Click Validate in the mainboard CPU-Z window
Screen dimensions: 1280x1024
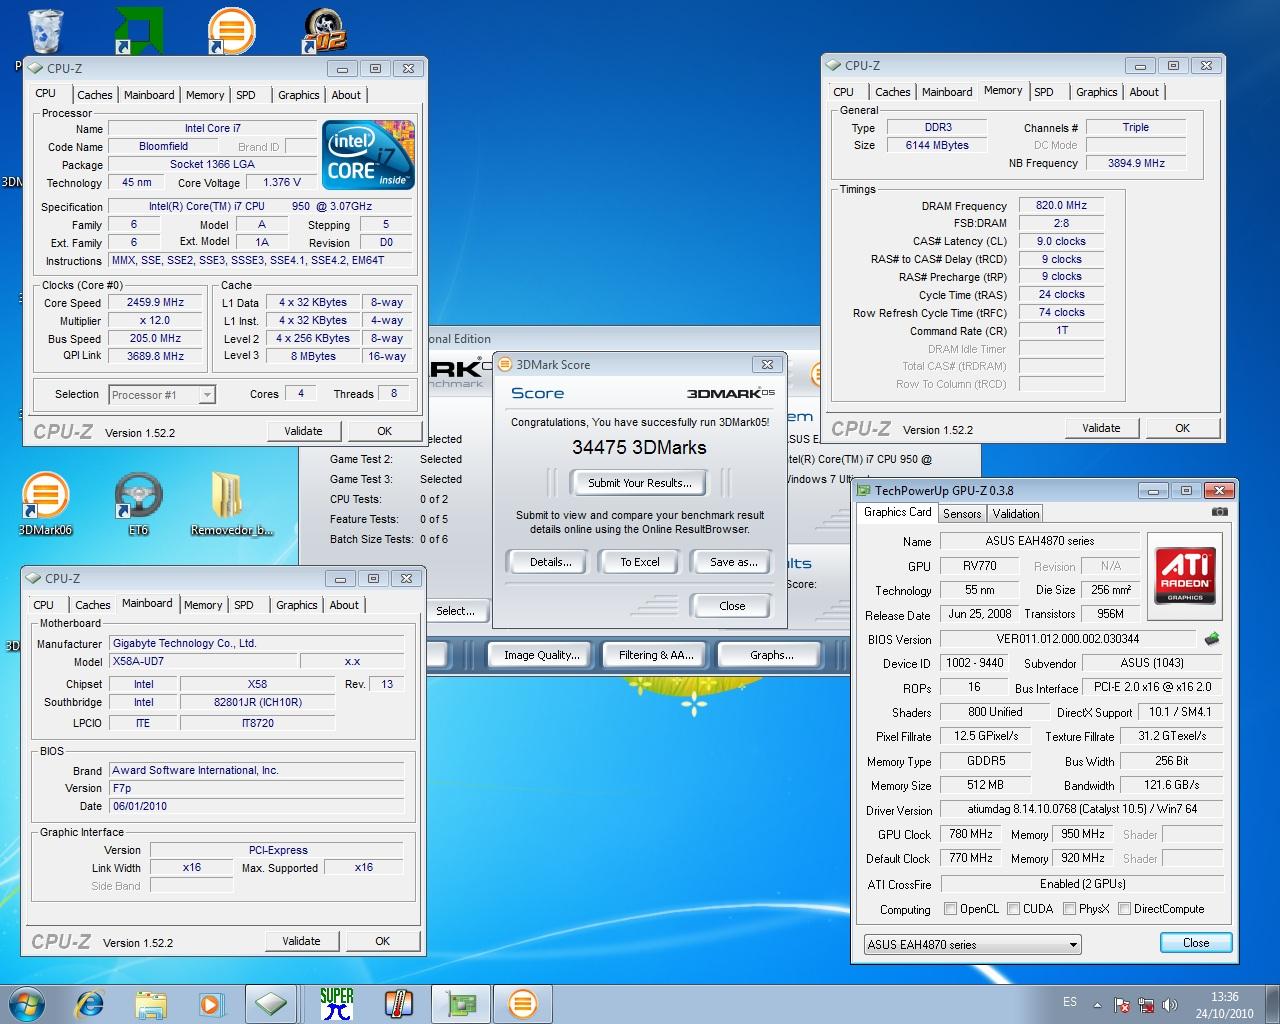coord(301,941)
